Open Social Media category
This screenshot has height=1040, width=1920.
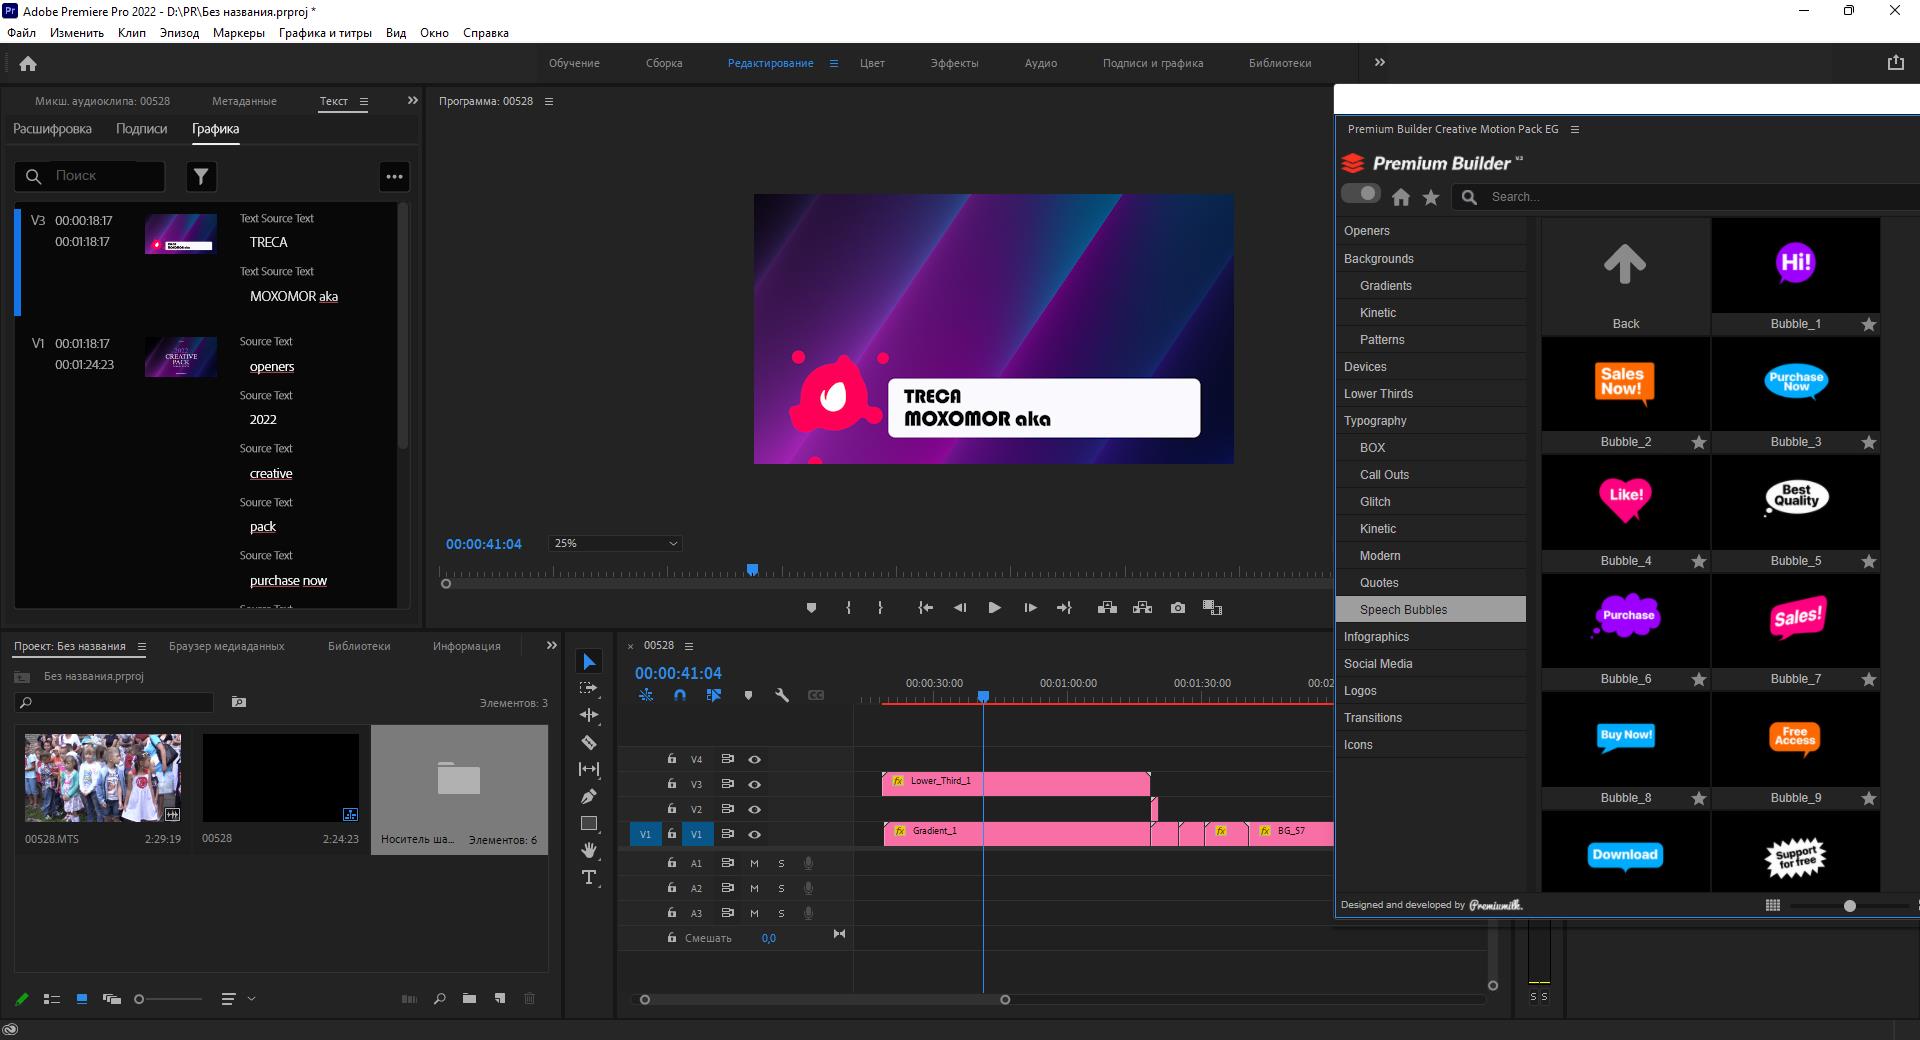click(1431, 664)
